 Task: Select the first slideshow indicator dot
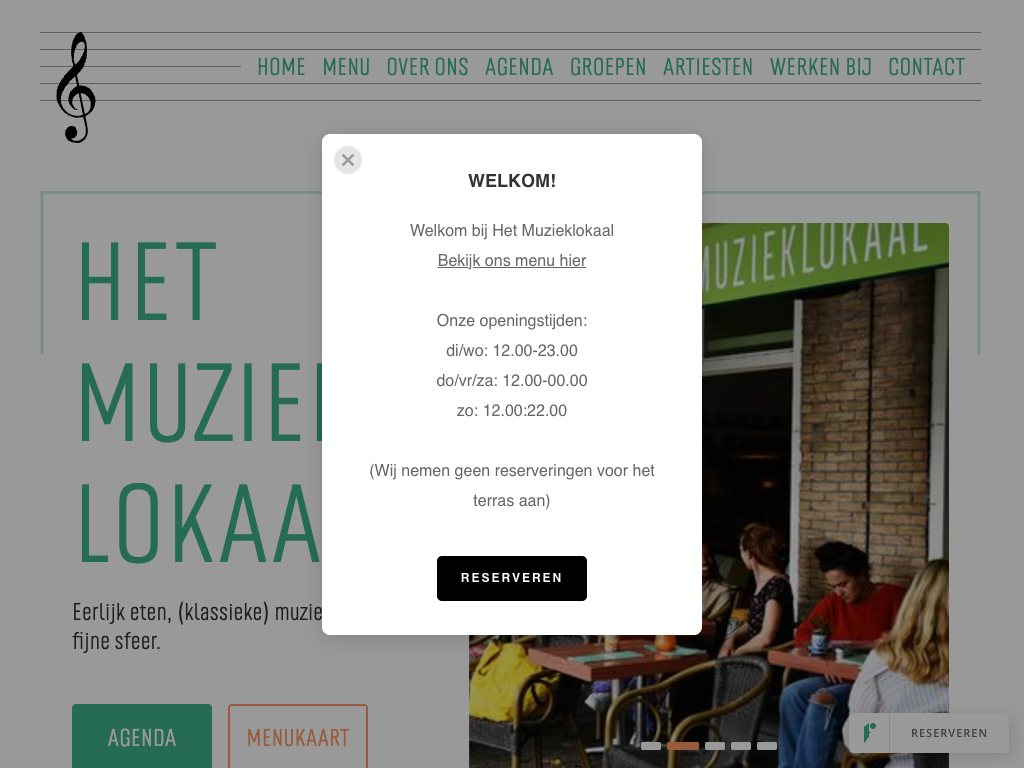650,746
